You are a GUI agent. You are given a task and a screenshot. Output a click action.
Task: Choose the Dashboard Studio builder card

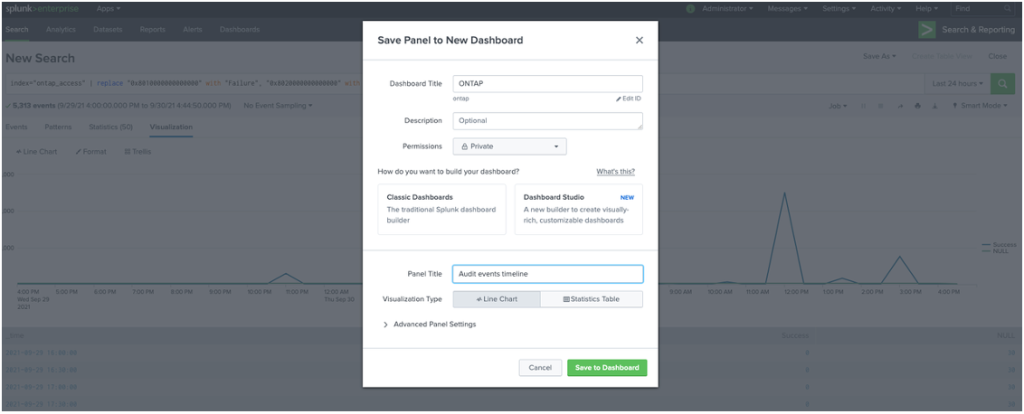coord(579,209)
